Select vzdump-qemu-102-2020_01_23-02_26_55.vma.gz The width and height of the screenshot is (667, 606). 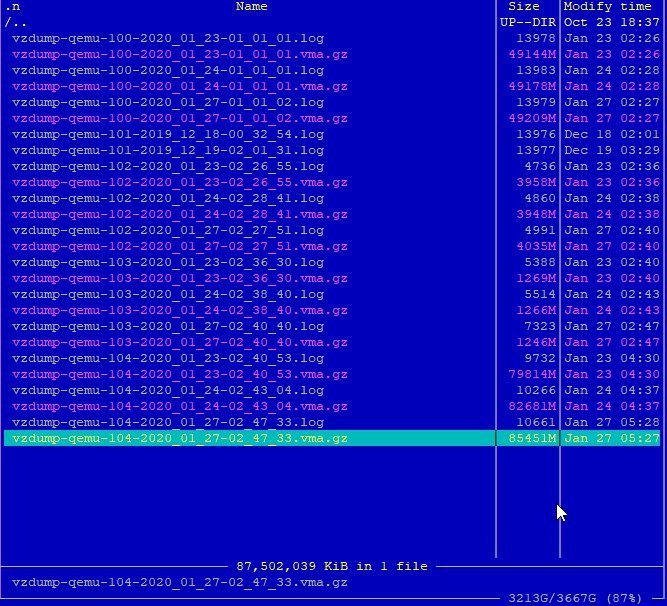(180, 182)
